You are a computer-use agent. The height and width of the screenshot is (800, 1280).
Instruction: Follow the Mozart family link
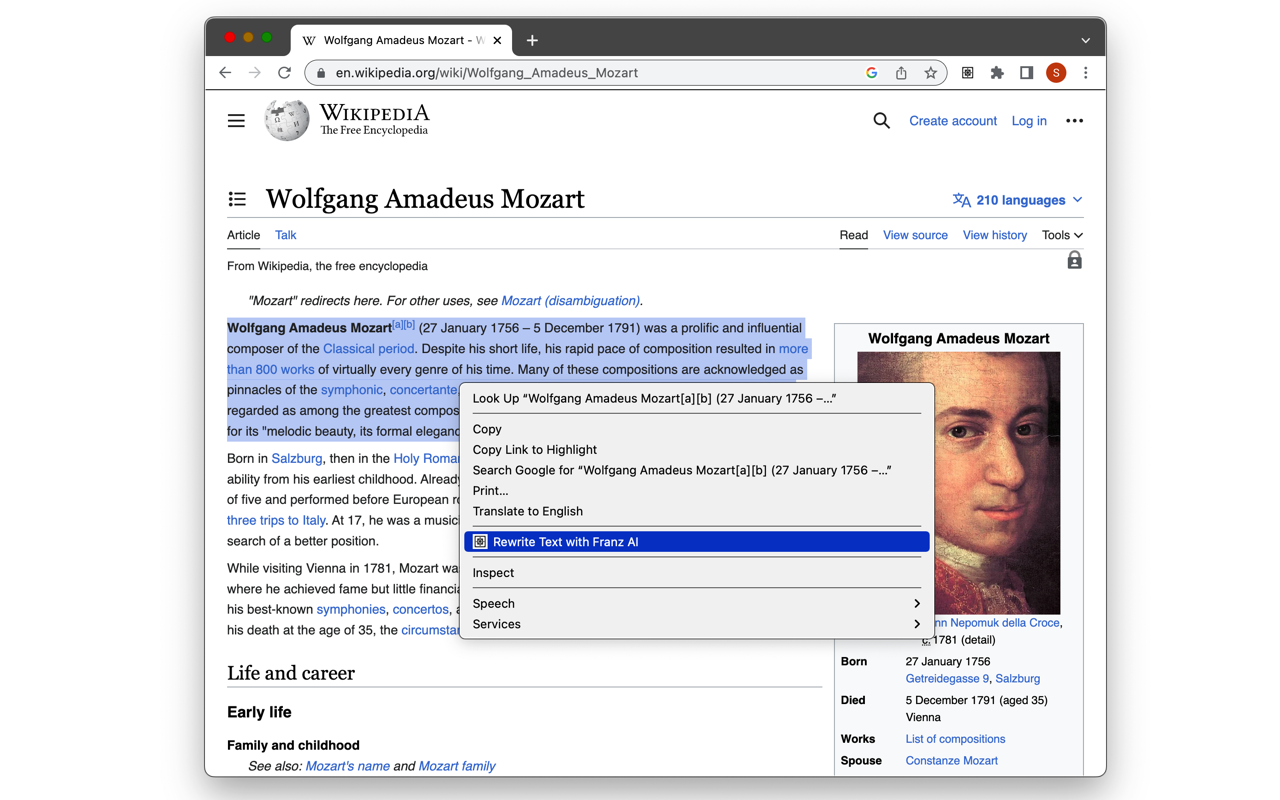(457, 766)
